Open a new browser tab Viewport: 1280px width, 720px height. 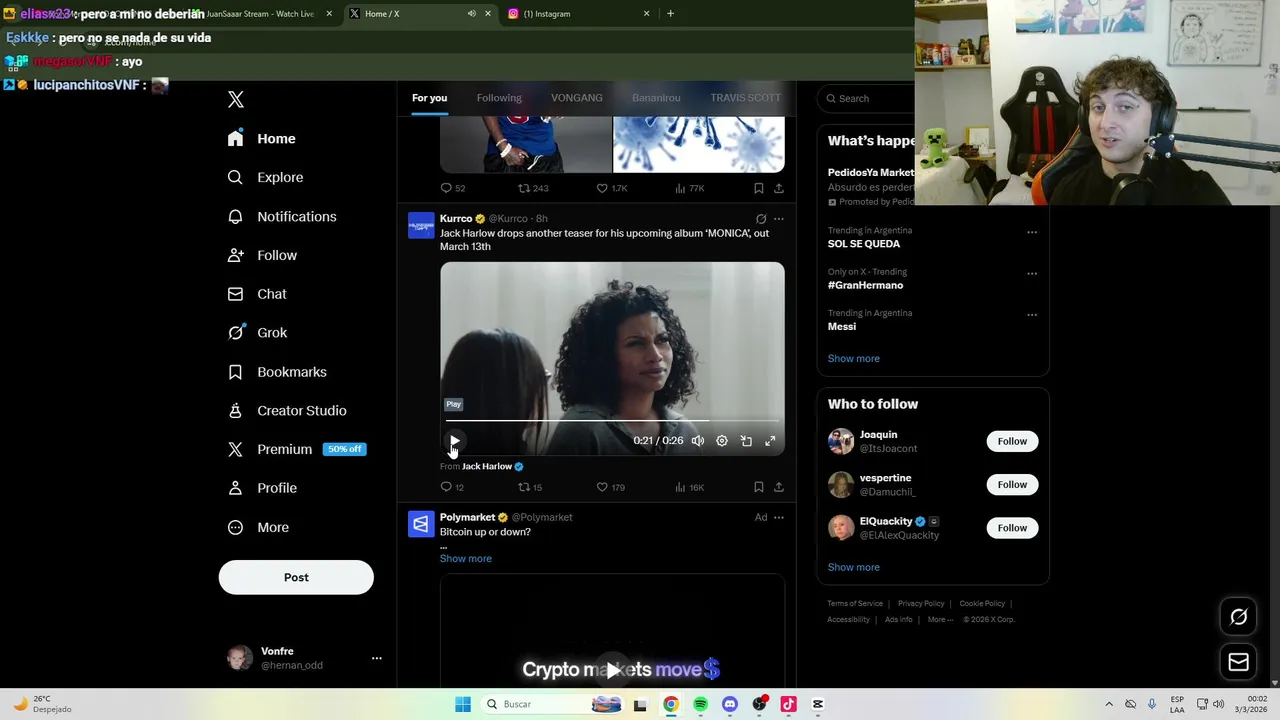pyautogui.click(x=670, y=14)
